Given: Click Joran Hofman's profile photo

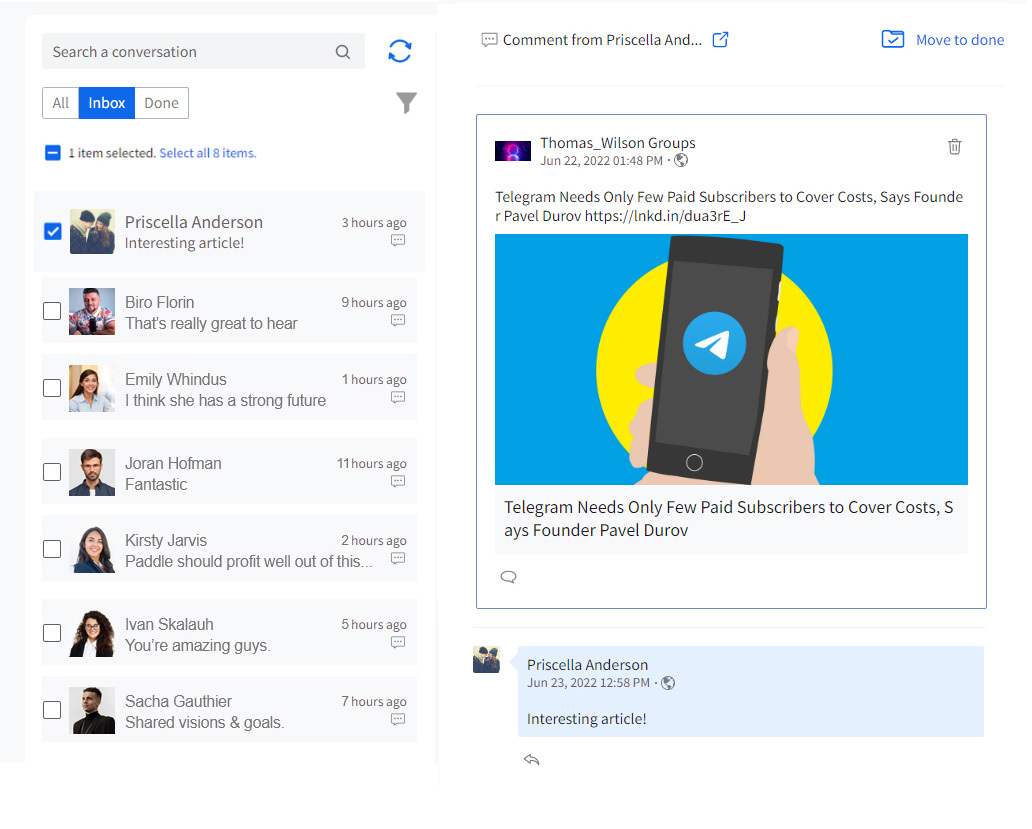Looking at the screenshot, I should click(92, 472).
